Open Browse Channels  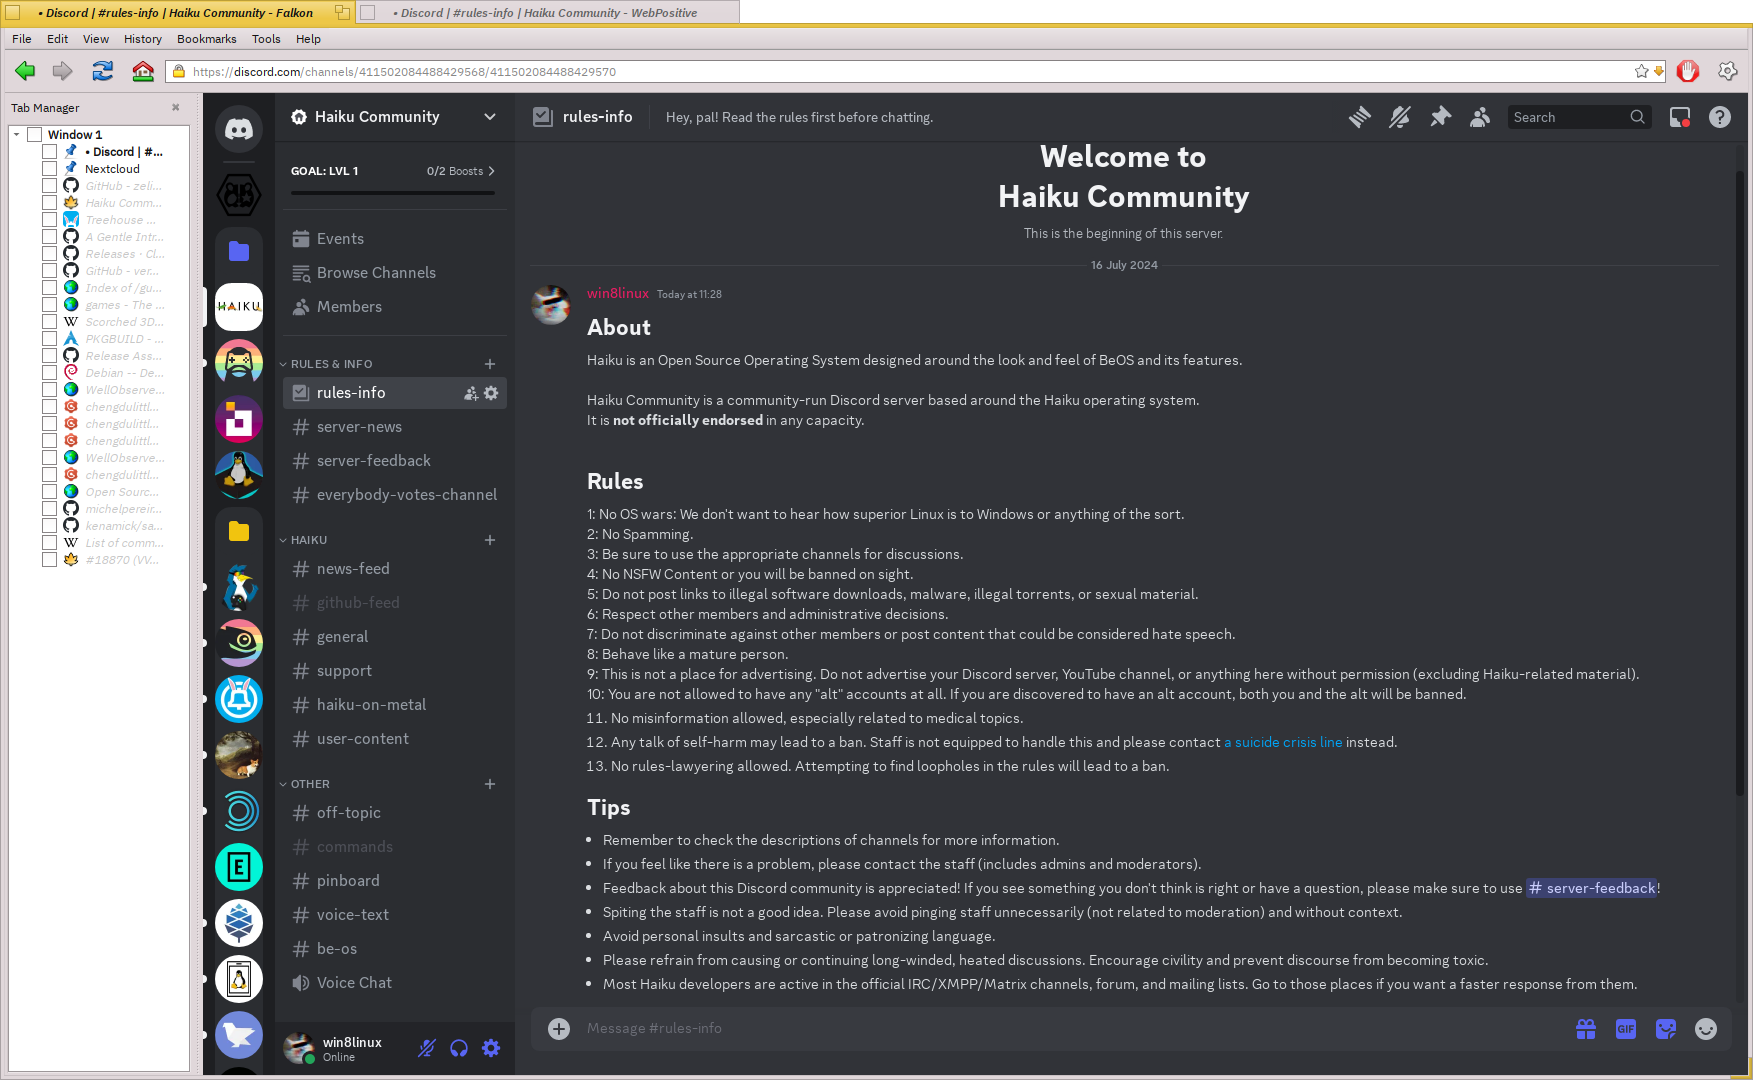pyautogui.click(x=395, y=273)
